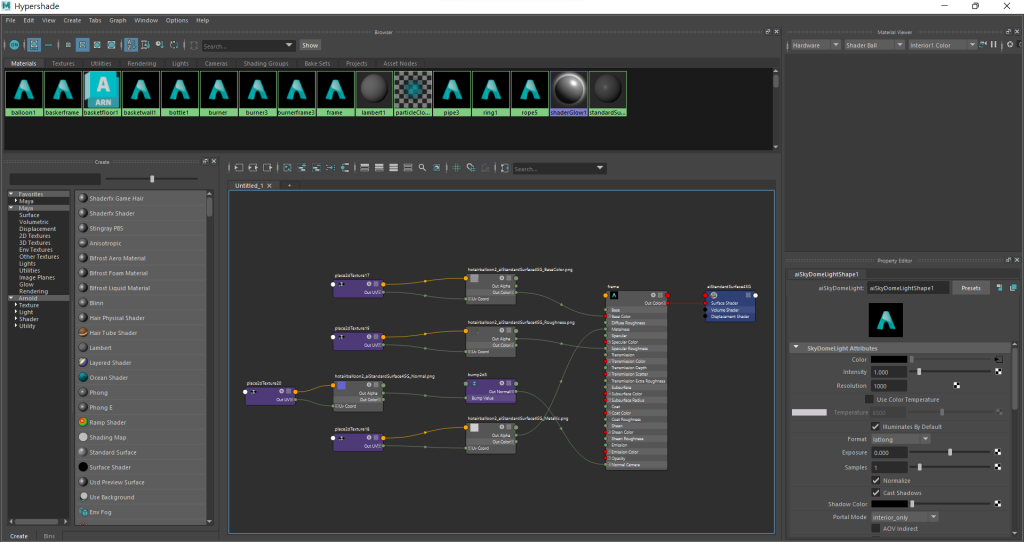Select the shaderGlow1 material swatch
The height and width of the screenshot is (542, 1024).
(x=569, y=93)
